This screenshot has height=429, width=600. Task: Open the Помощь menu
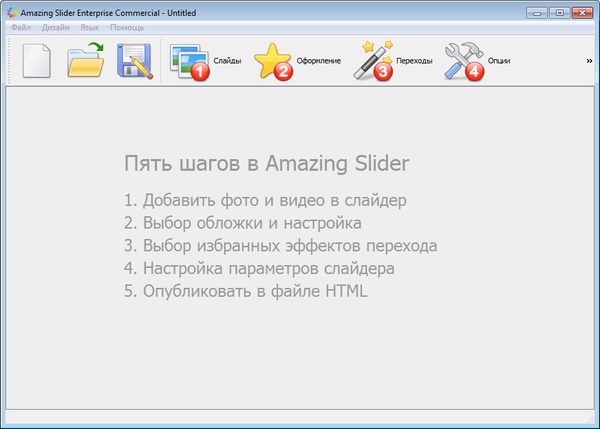[x=127, y=28]
